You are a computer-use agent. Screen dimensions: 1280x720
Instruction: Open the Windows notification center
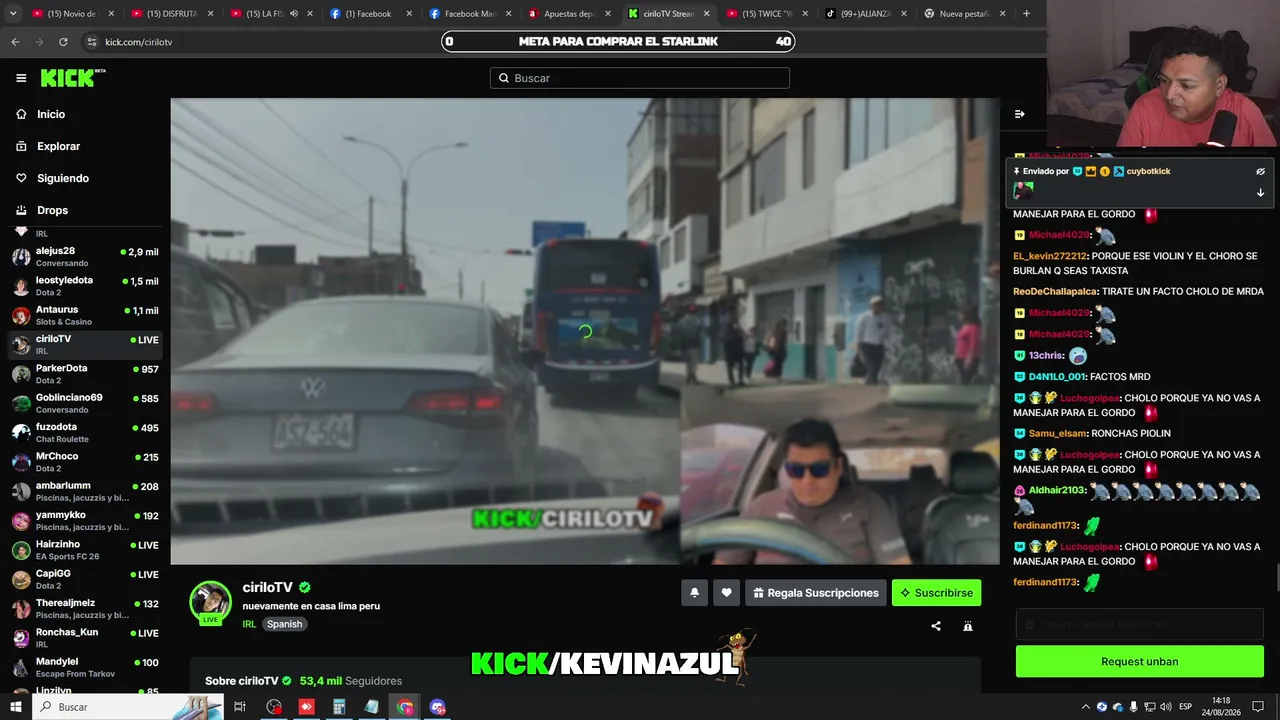[1258, 707]
